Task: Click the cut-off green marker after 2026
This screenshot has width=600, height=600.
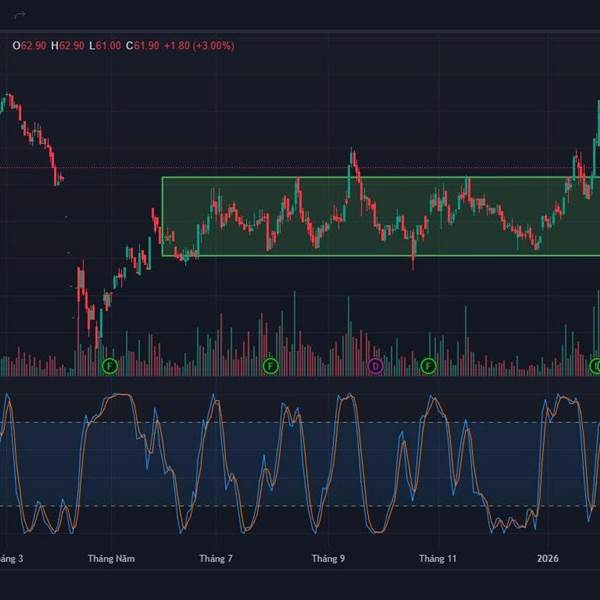Action: click(x=596, y=367)
